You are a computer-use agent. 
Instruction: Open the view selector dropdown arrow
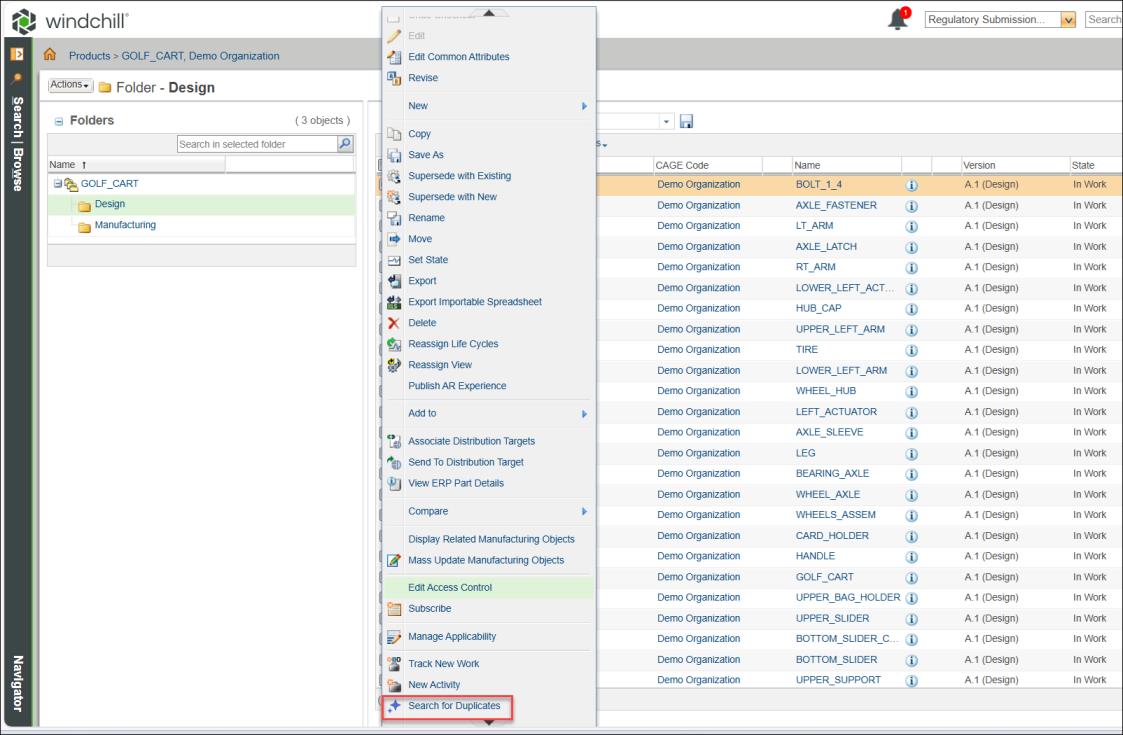666,121
